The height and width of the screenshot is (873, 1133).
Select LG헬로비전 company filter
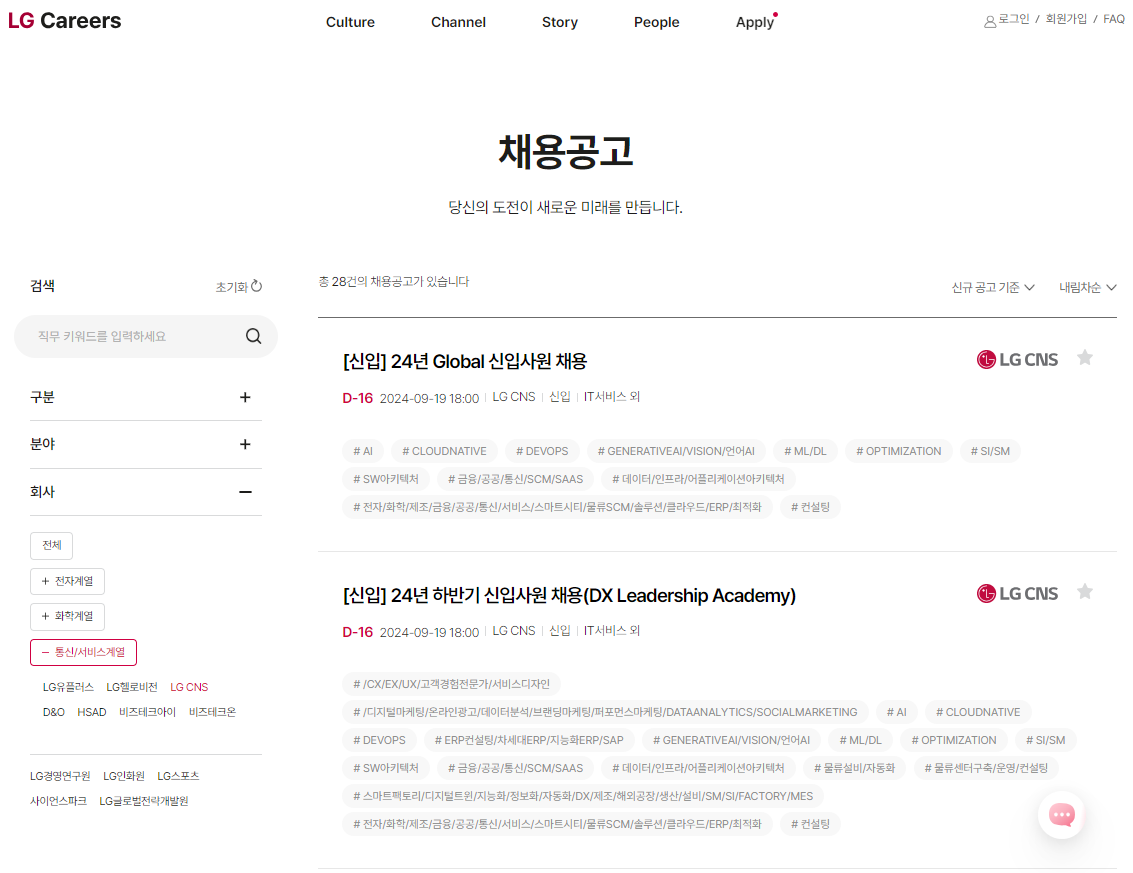click(132, 687)
